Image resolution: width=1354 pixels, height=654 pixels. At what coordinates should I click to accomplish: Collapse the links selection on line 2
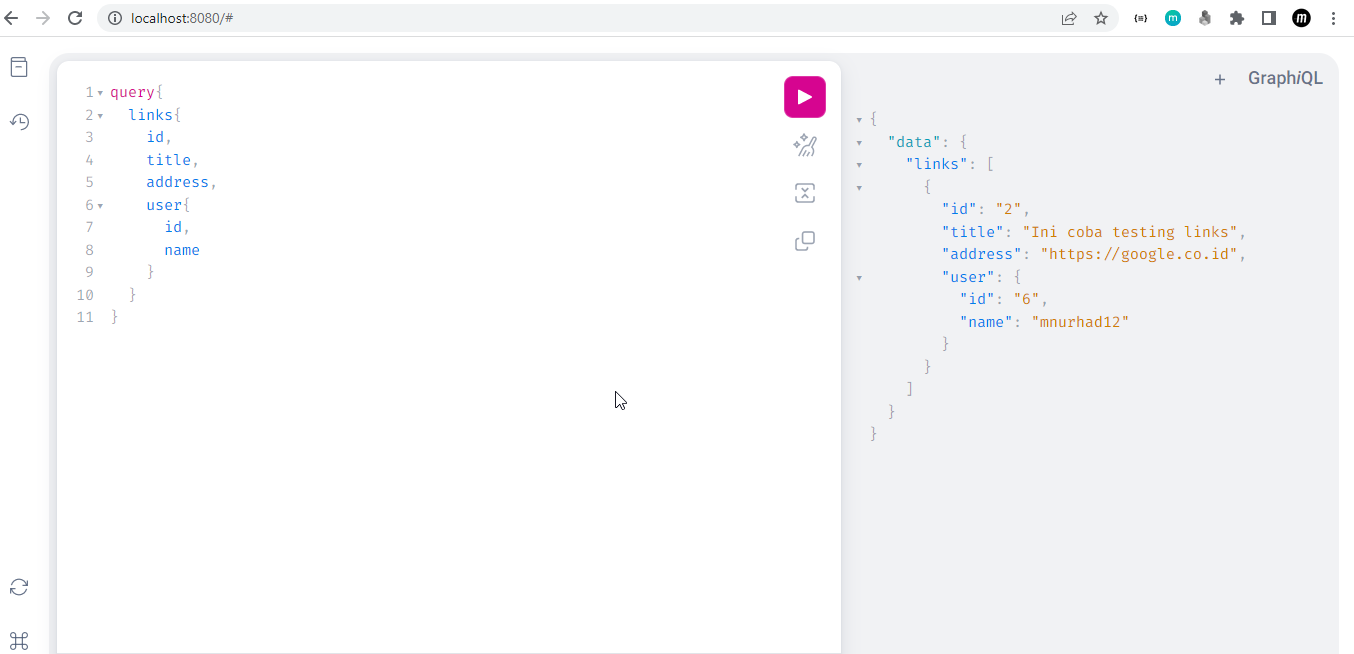click(x=101, y=114)
